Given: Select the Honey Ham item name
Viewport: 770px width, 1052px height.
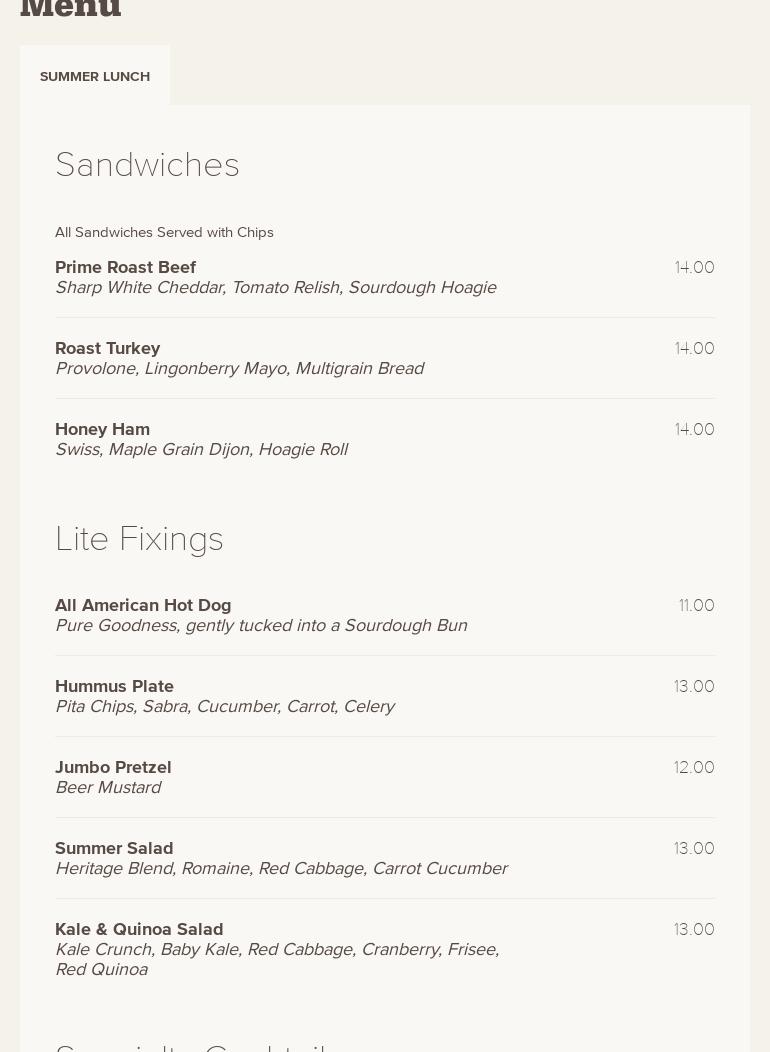Looking at the screenshot, I should (102, 429).
